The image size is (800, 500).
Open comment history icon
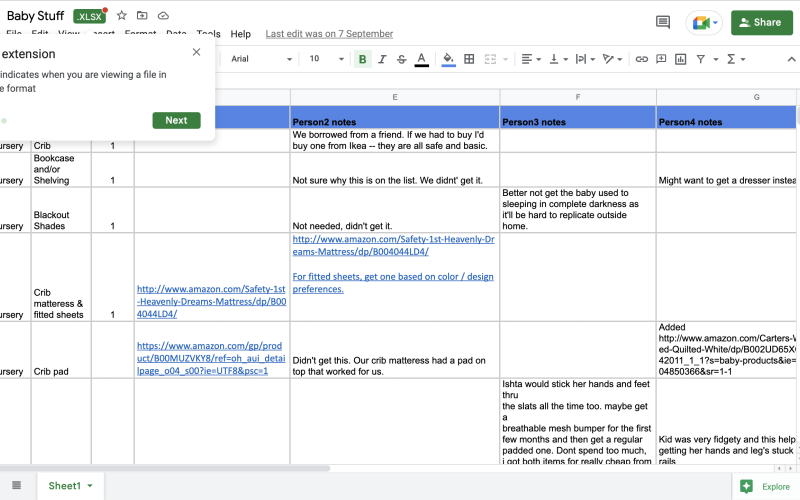point(662,22)
